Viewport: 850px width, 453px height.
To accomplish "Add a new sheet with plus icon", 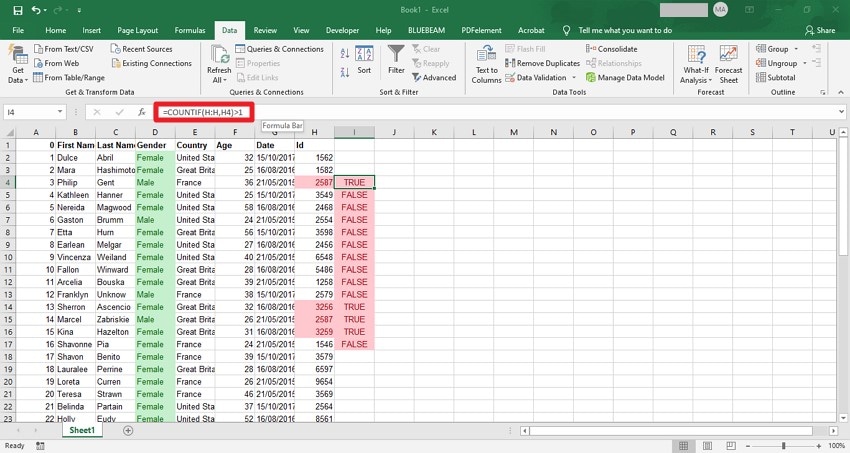I will (x=128, y=430).
